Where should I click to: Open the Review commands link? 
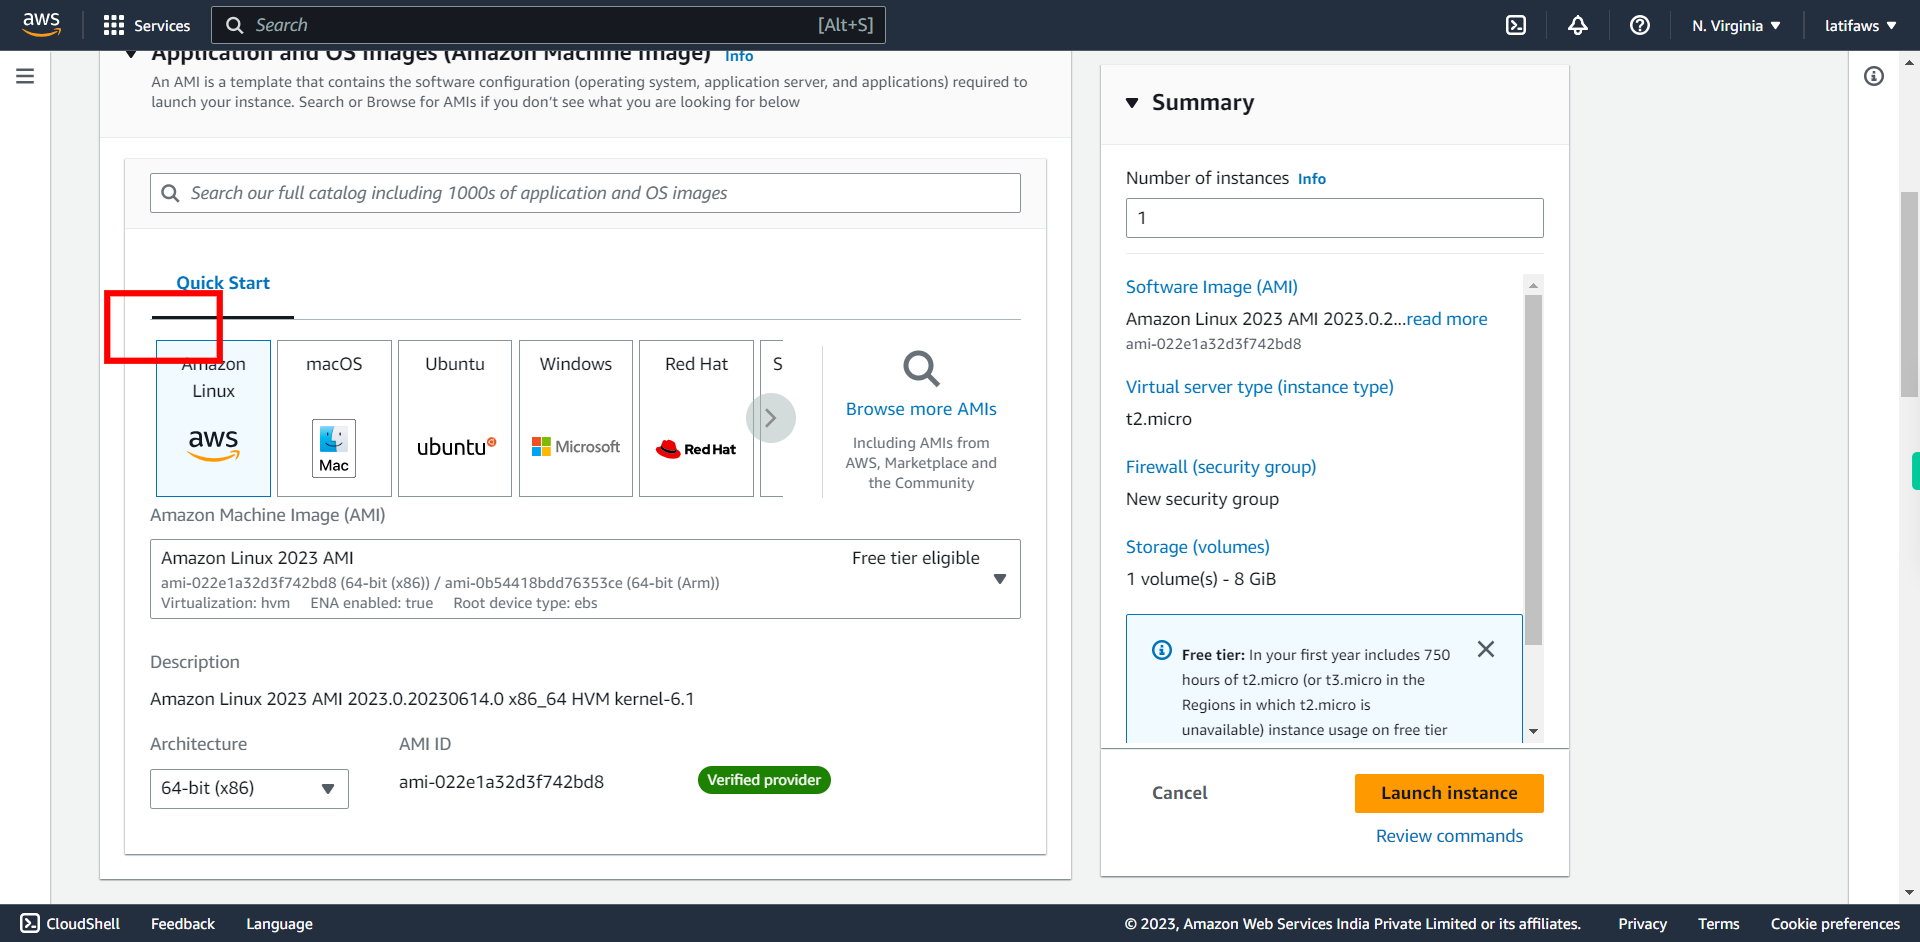point(1449,836)
